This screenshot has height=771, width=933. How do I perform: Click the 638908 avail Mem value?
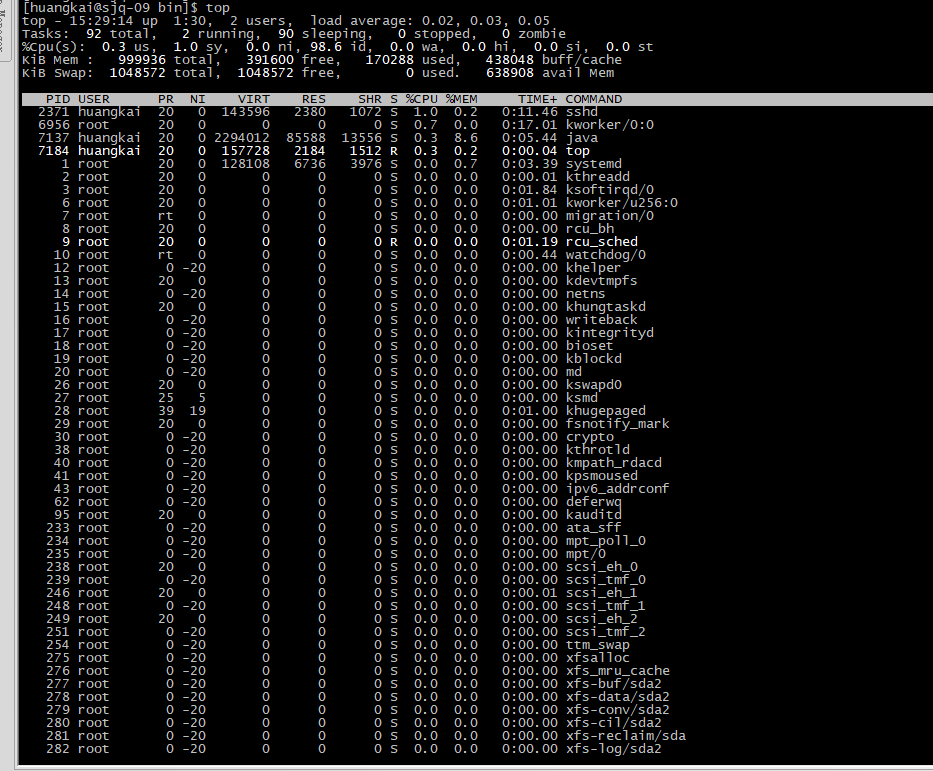pyautogui.click(x=509, y=73)
